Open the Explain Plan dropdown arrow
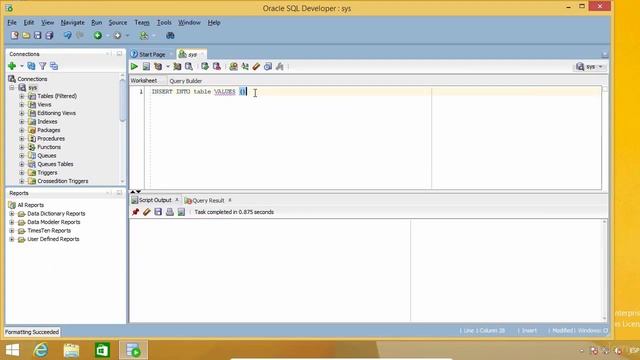 click(x=168, y=67)
